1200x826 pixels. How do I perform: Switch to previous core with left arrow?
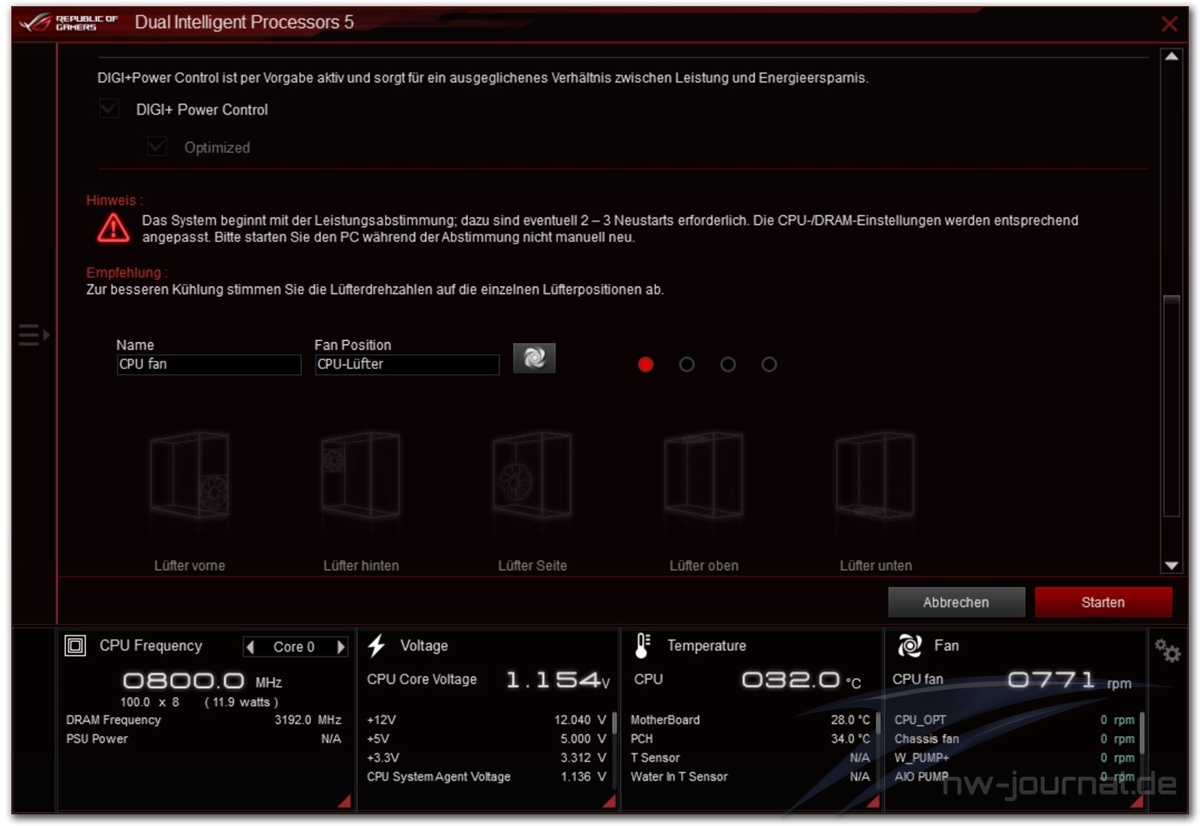pyautogui.click(x=251, y=647)
